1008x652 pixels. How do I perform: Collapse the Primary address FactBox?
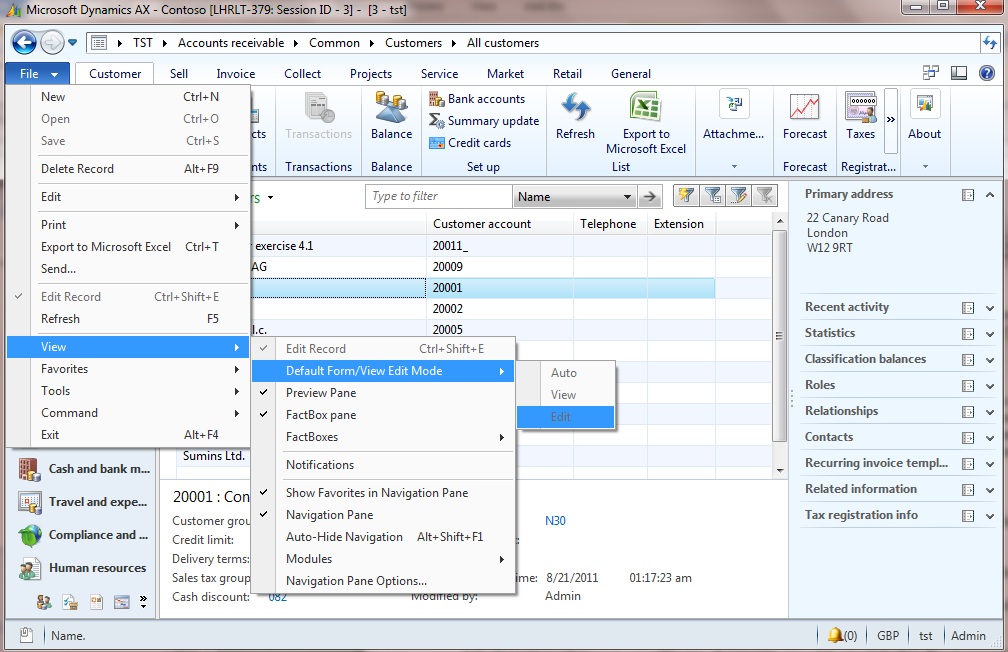pos(990,195)
